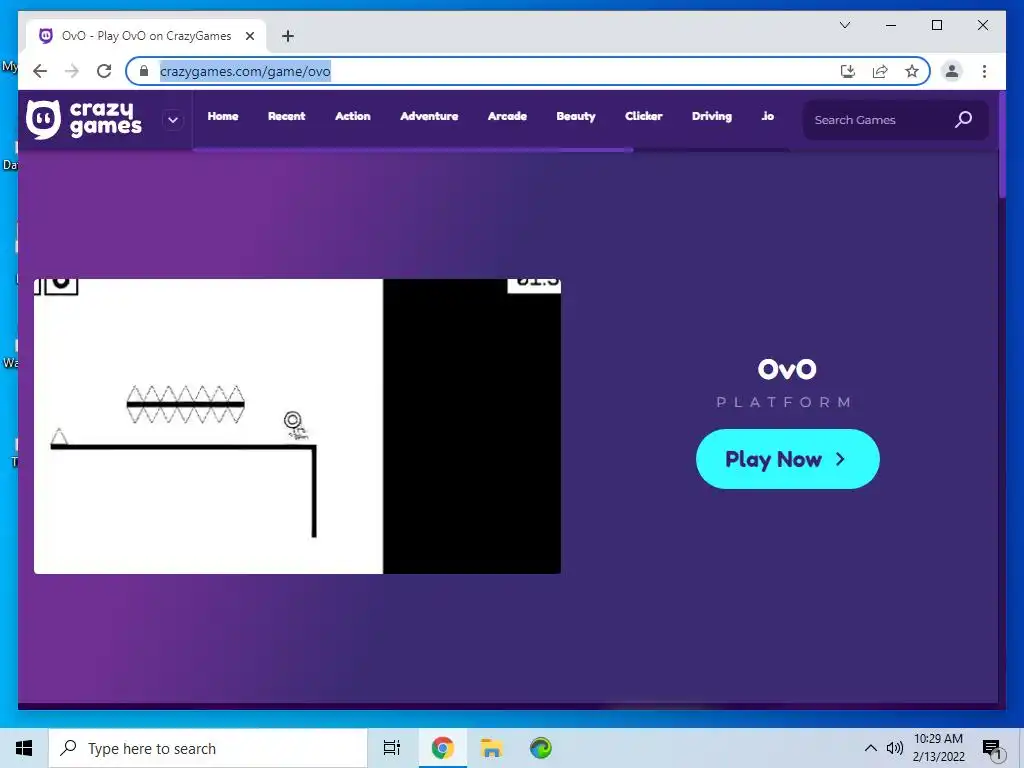This screenshot has height=768, width=1024.
Task: Click the volume speaker icon
Action: point(895,748)
